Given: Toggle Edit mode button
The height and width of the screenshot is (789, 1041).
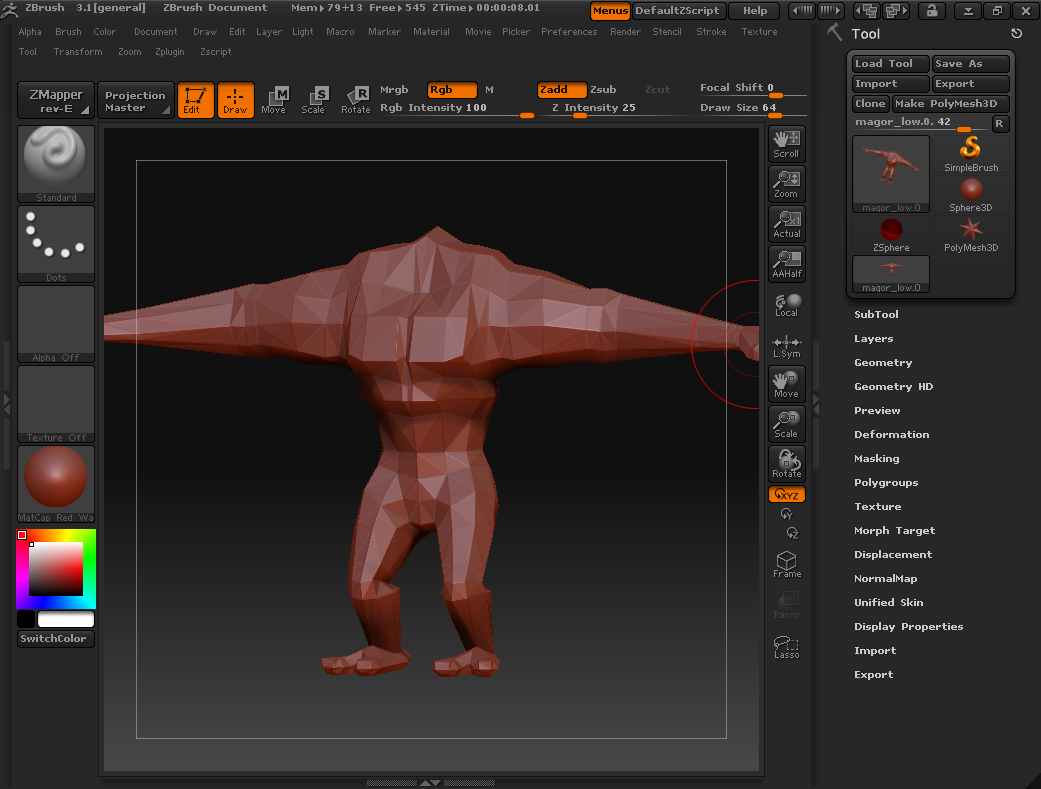Looking at the screenshot, I should [x=195, y=100].
